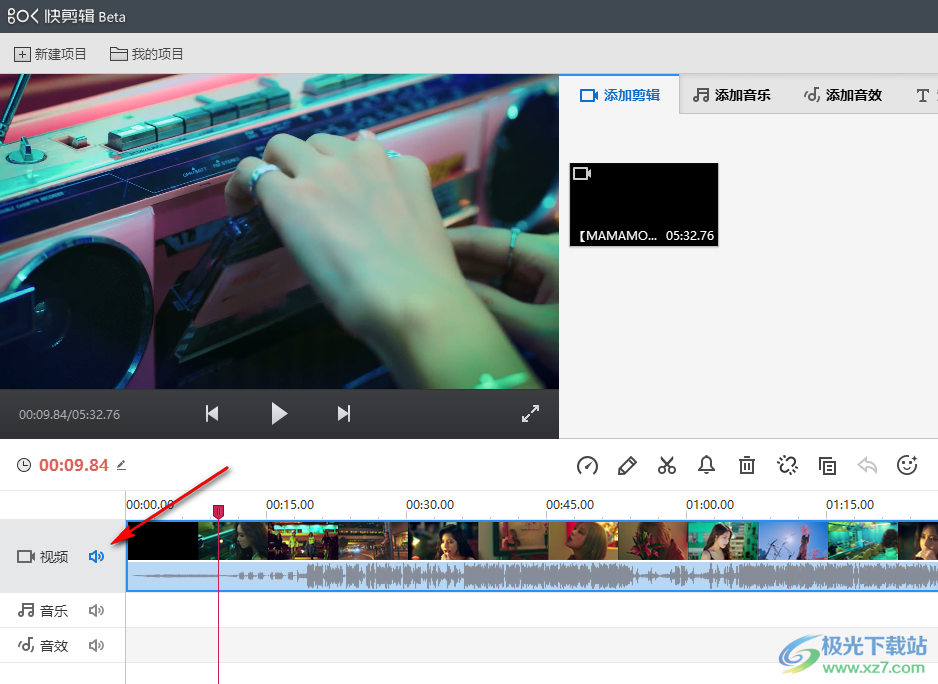Click the 00:30.00 mark on the ruler
938x684 pixels.
[430, 504]
